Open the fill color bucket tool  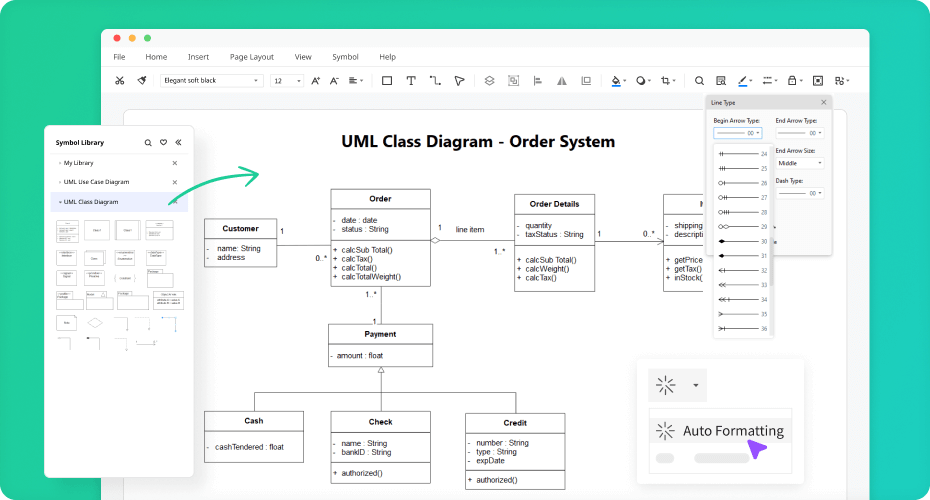[616, 81]
